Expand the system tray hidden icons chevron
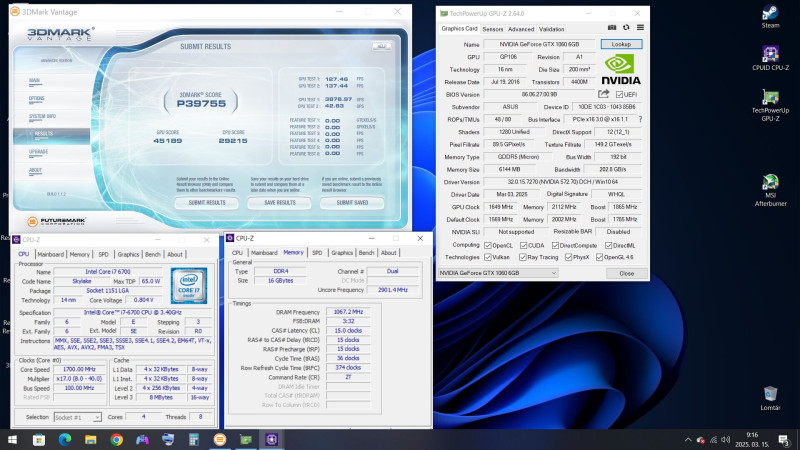This screenshot has height=450, width=800. (x=688, y=440)
